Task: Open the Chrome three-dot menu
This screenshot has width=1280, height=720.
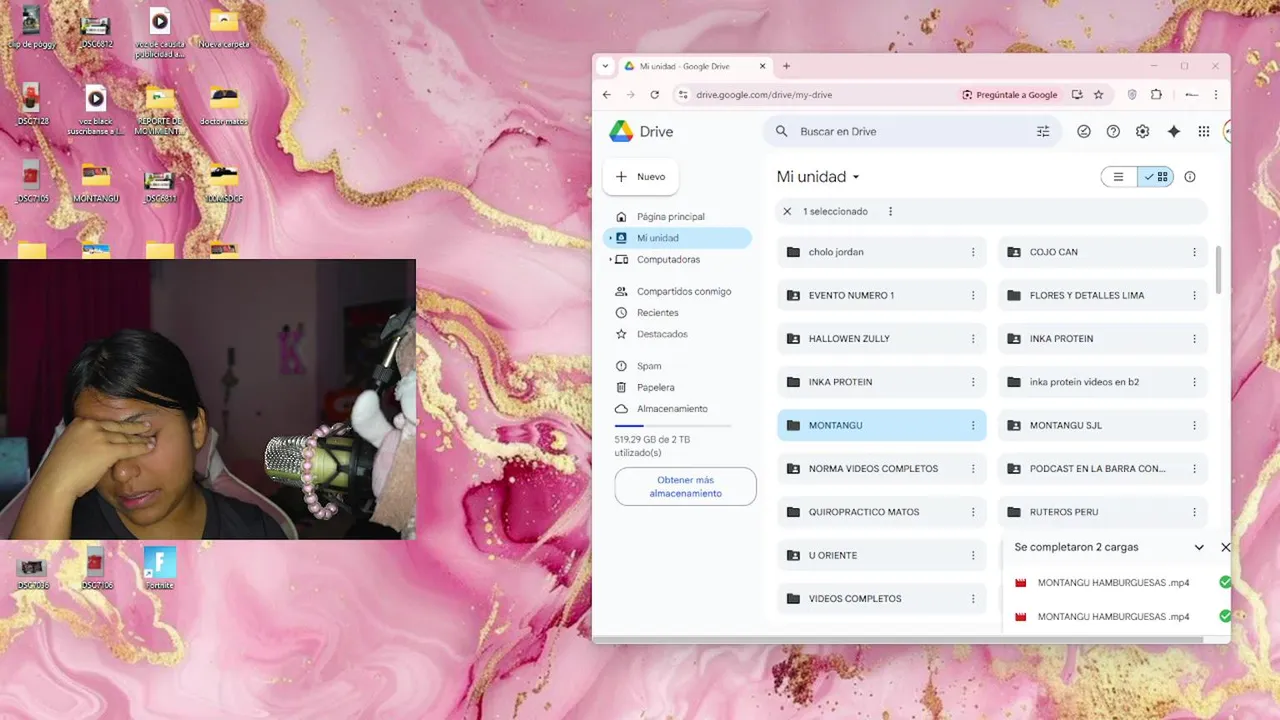Action: 1216,95
